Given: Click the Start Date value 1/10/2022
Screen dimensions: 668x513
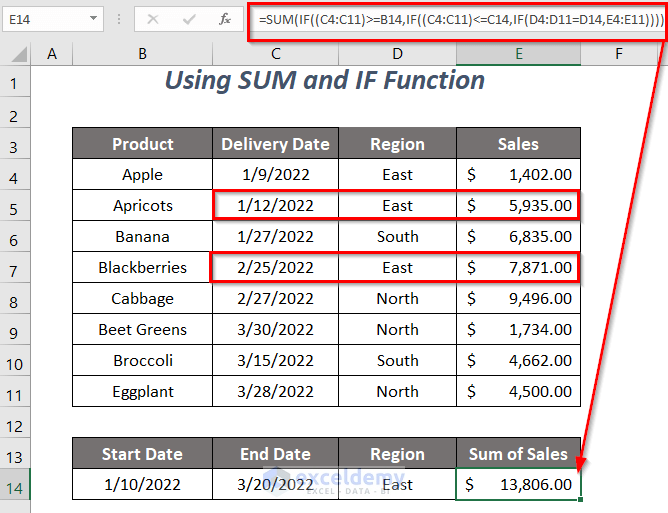Looking at the screenshot, I should click(x=142, y=485).
